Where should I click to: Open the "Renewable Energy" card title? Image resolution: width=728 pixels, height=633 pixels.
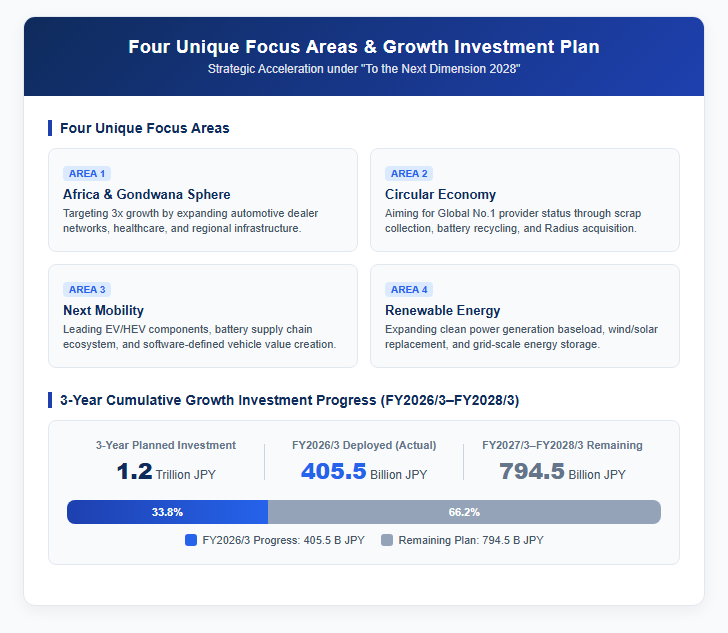442,310
